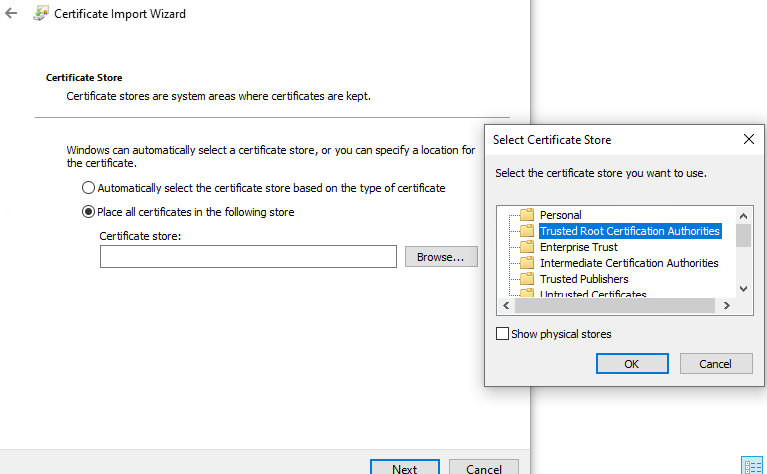Cancel the Select Certificate Store dialog
The height and width of the screenshot is (474, 767).
716,364
